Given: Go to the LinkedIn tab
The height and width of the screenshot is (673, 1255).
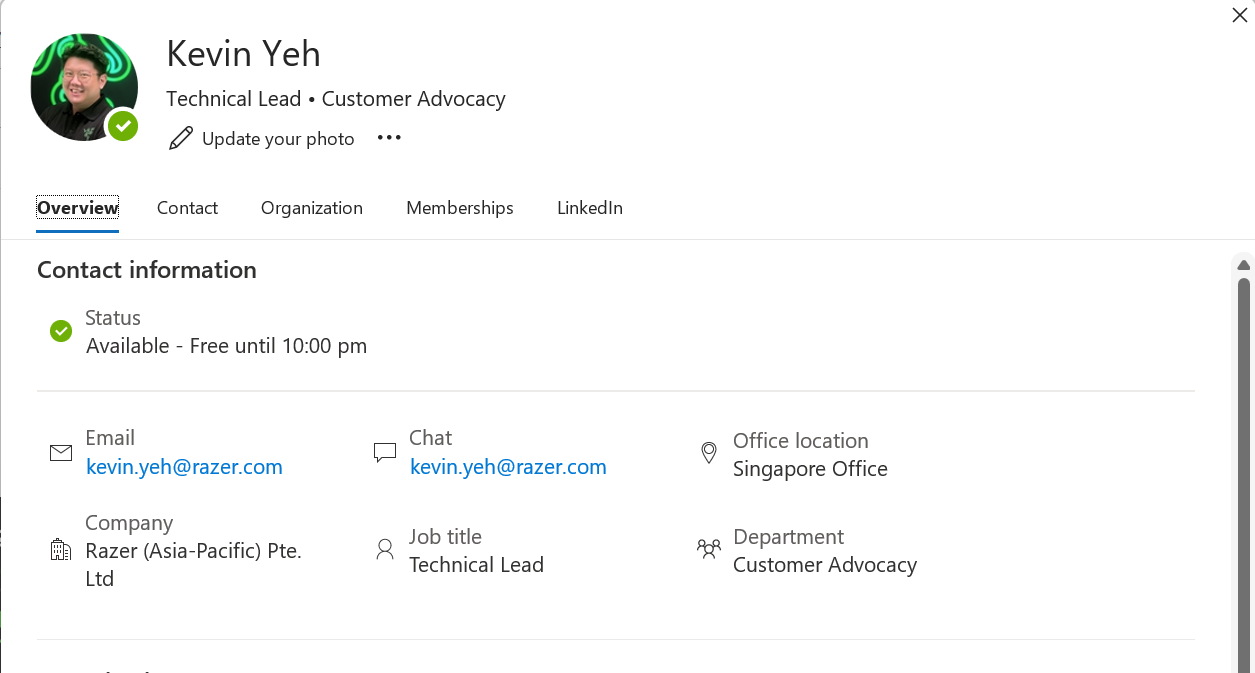Looking at the screenshot, I should pyautogui.click(x=590, y=208).
